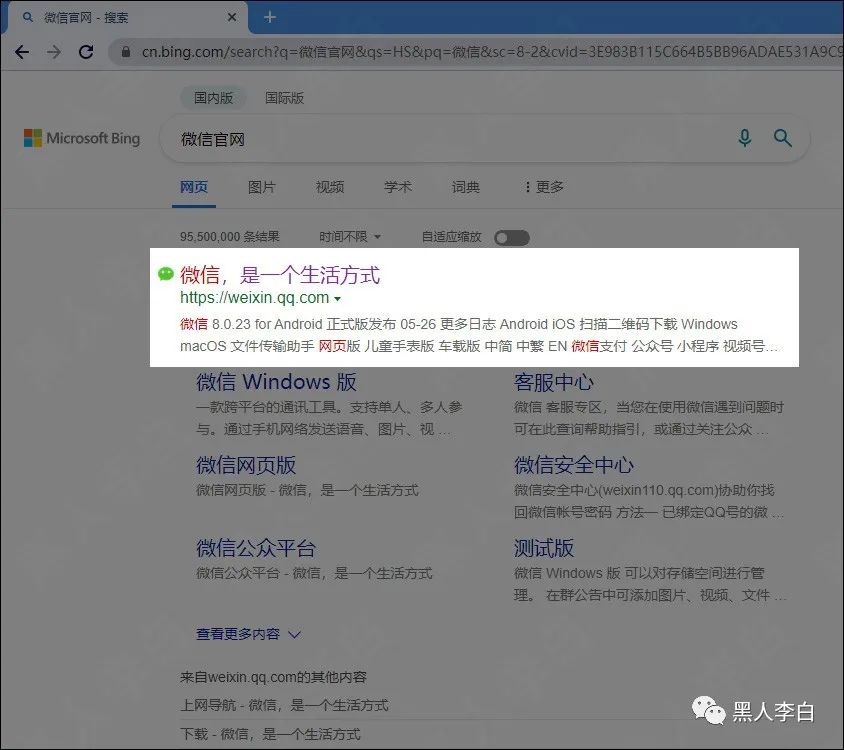This screenshot has width=844, height=750.
Task: Open the 学术 tab
Action: (x=398, y=187)
